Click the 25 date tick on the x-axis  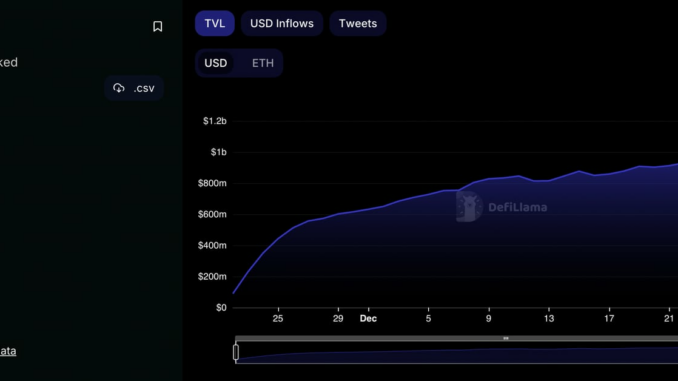(278, 319)
